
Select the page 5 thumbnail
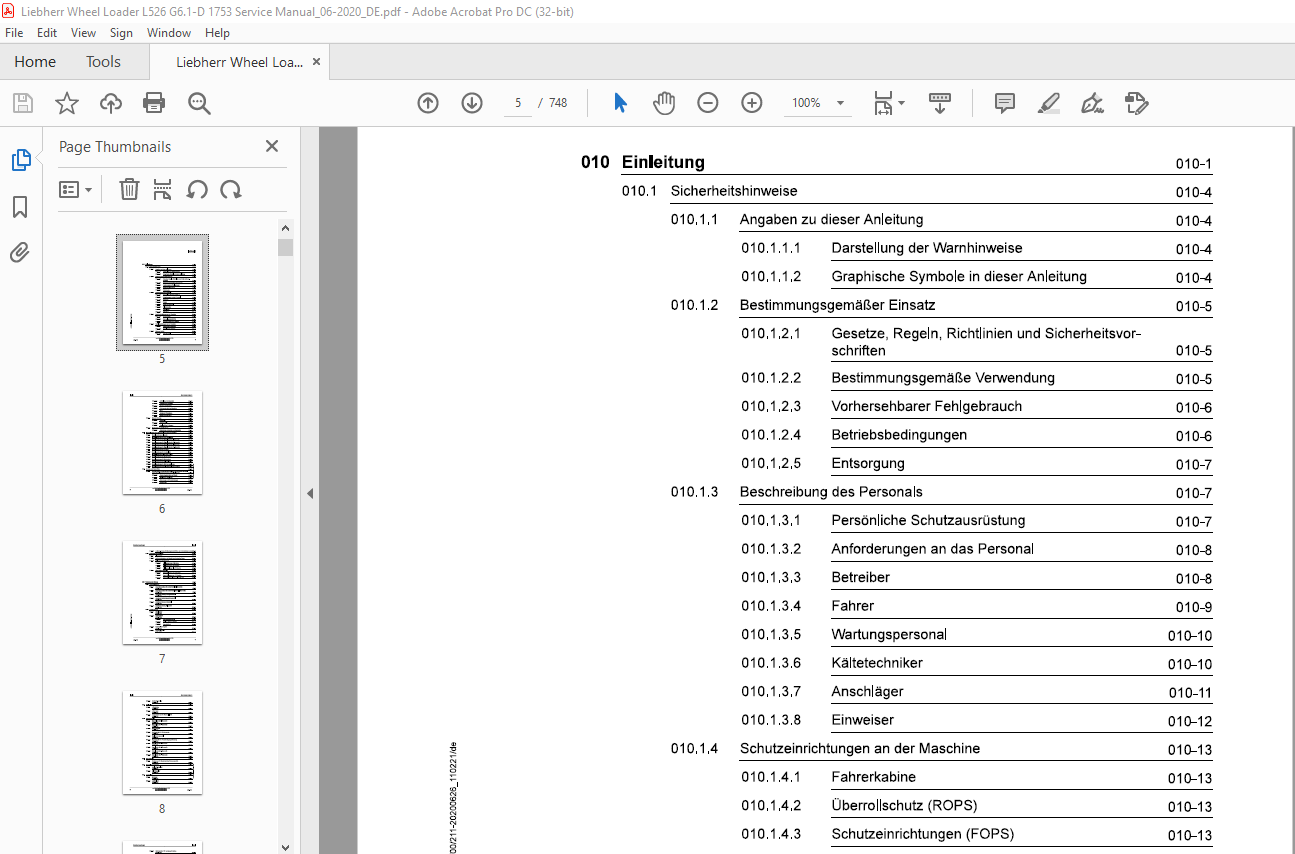click(162, 293)
